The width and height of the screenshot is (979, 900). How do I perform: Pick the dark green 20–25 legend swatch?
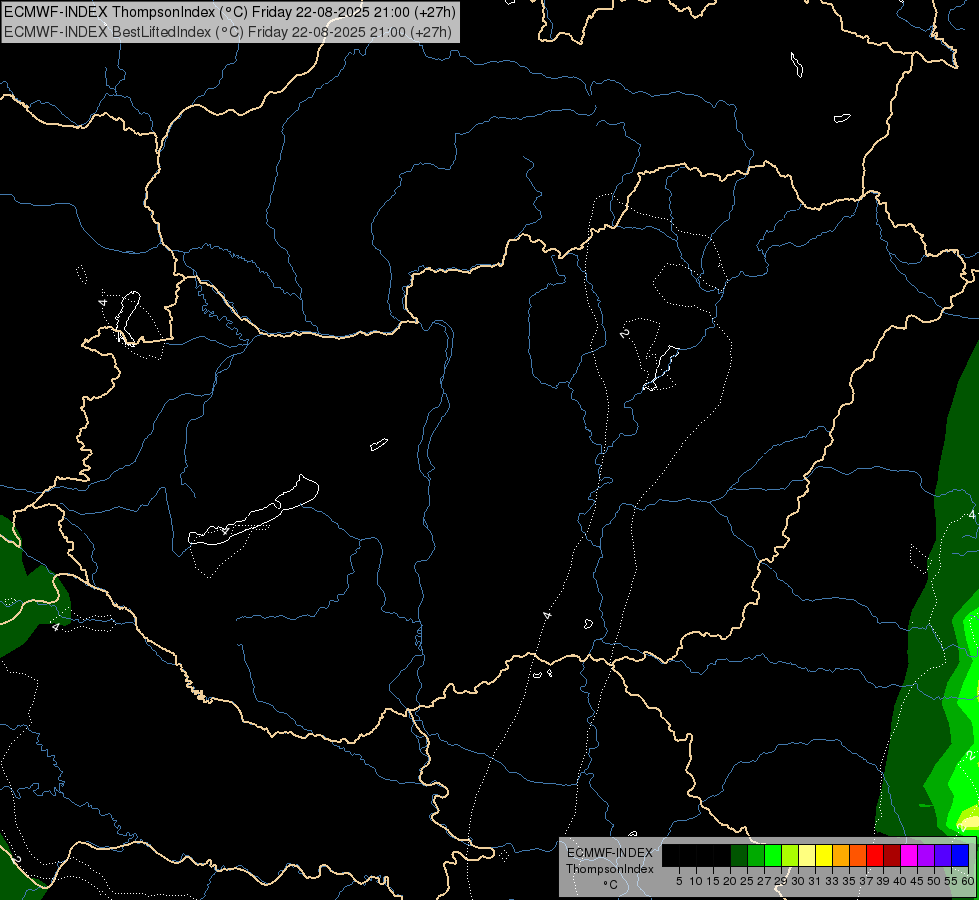tap(739, 855)
